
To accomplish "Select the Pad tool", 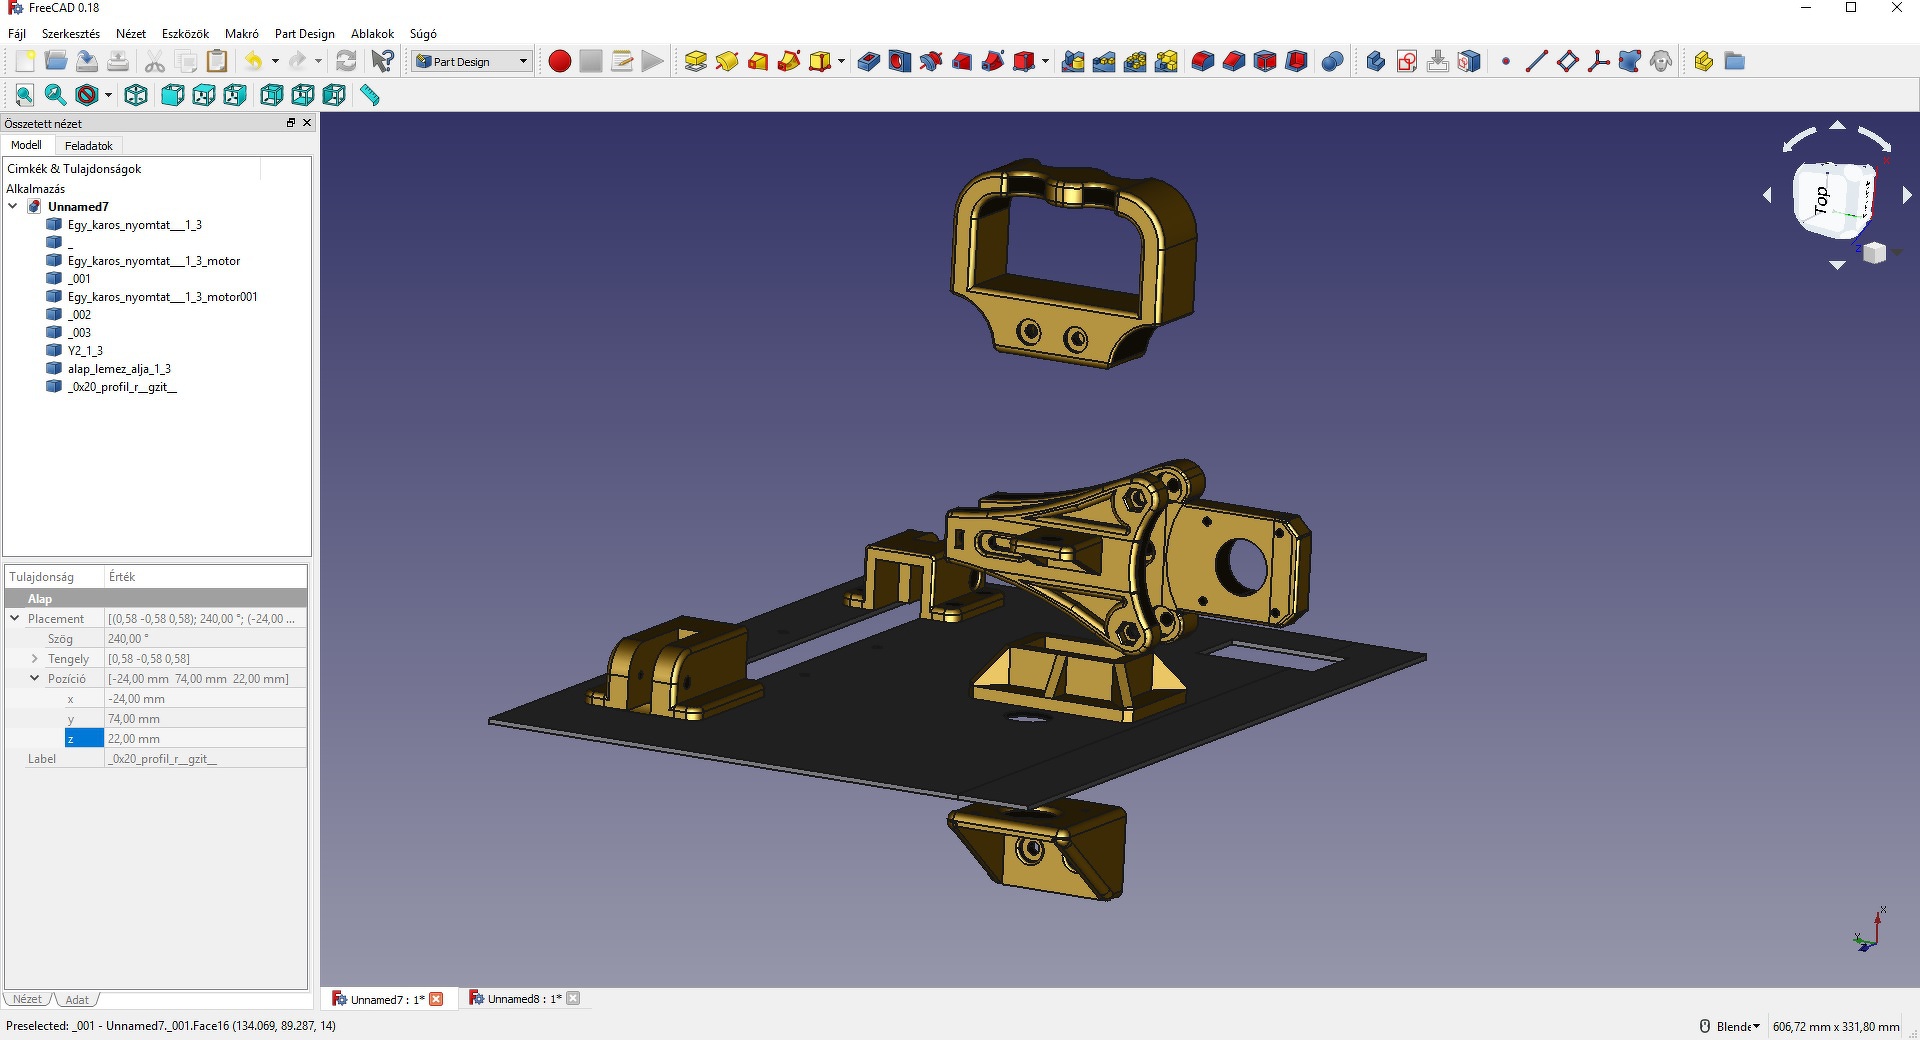I will click(x=696, y=62).
